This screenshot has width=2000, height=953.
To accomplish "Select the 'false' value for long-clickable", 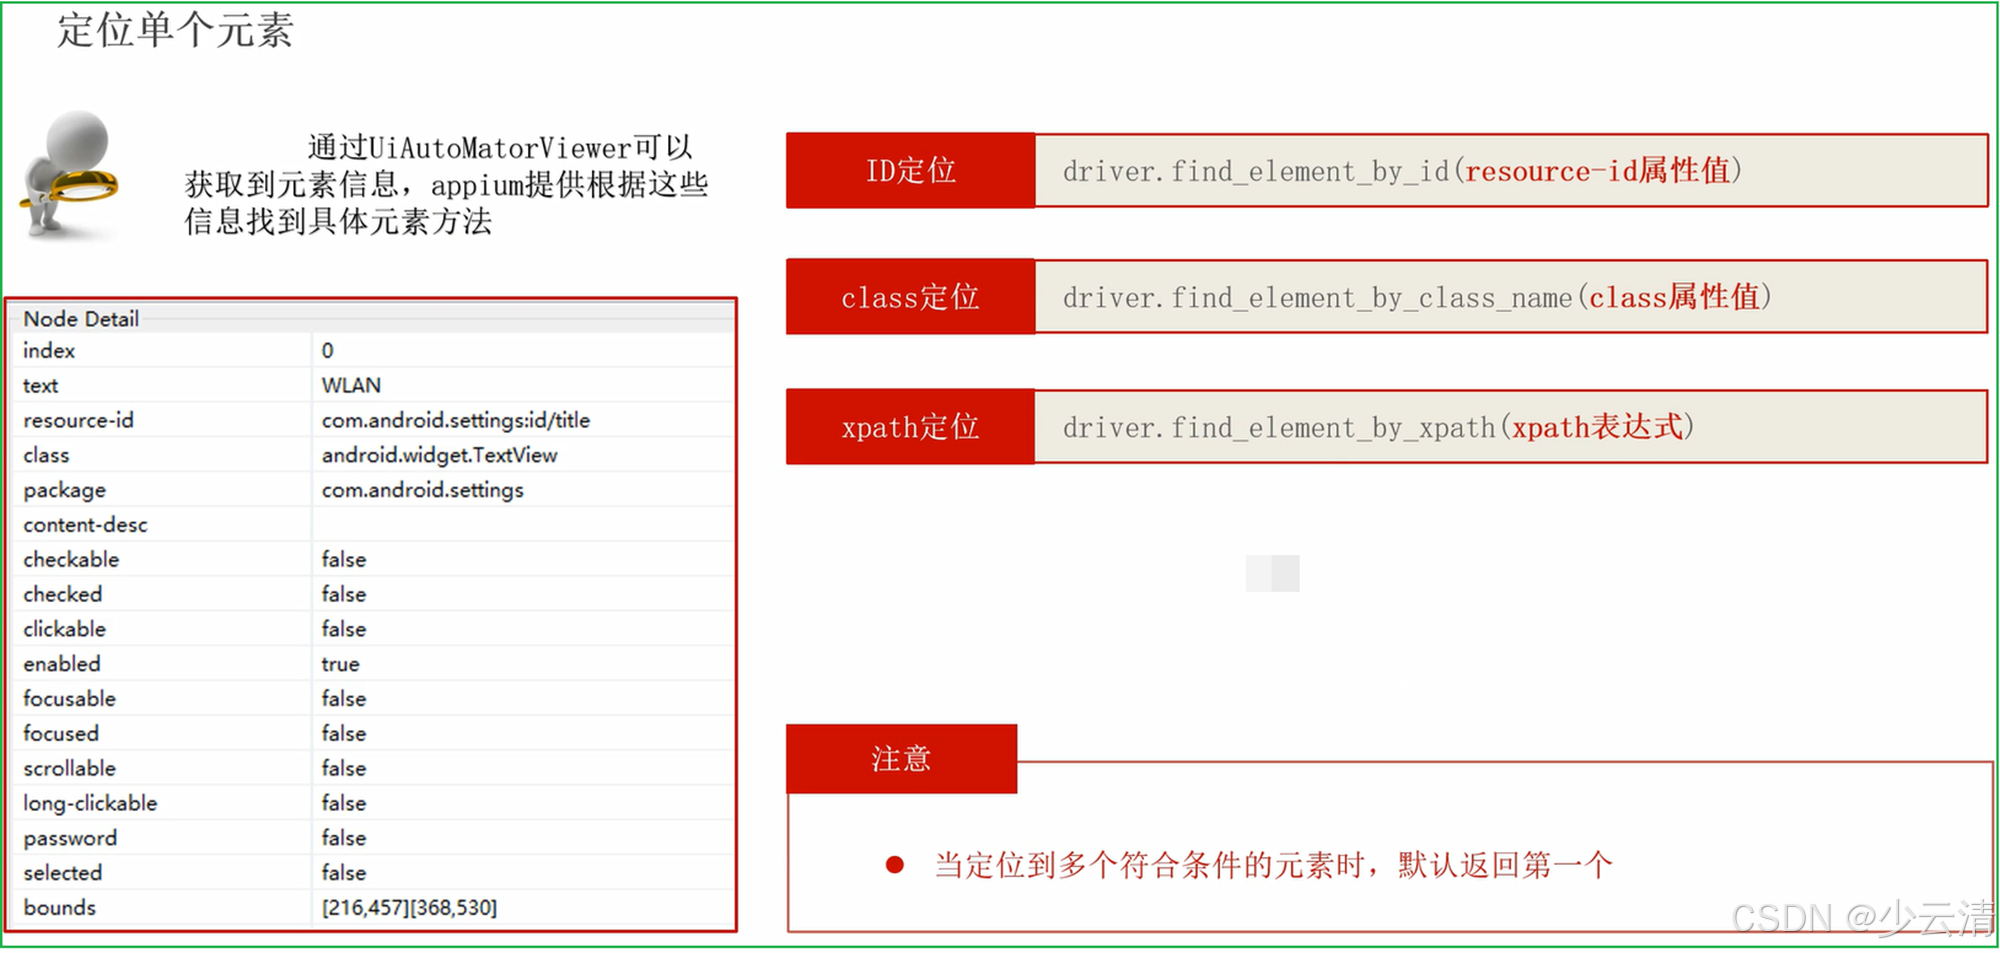I will click(x=344, y=804).
